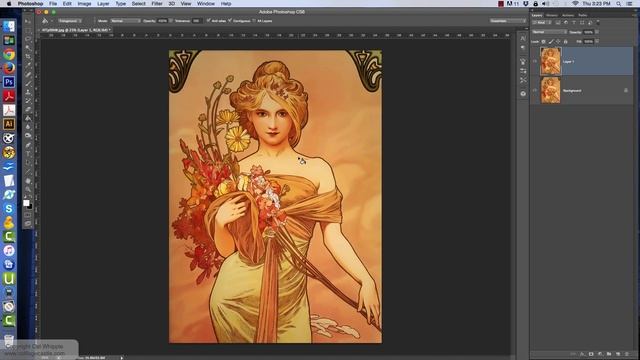The image size is (640, 360).
Task: Select the Spot Healing Brush tool
Action: (28, 75)
